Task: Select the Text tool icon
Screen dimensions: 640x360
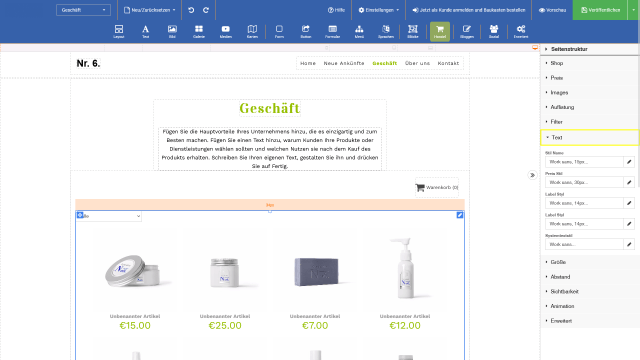Action: coord(145,31)
